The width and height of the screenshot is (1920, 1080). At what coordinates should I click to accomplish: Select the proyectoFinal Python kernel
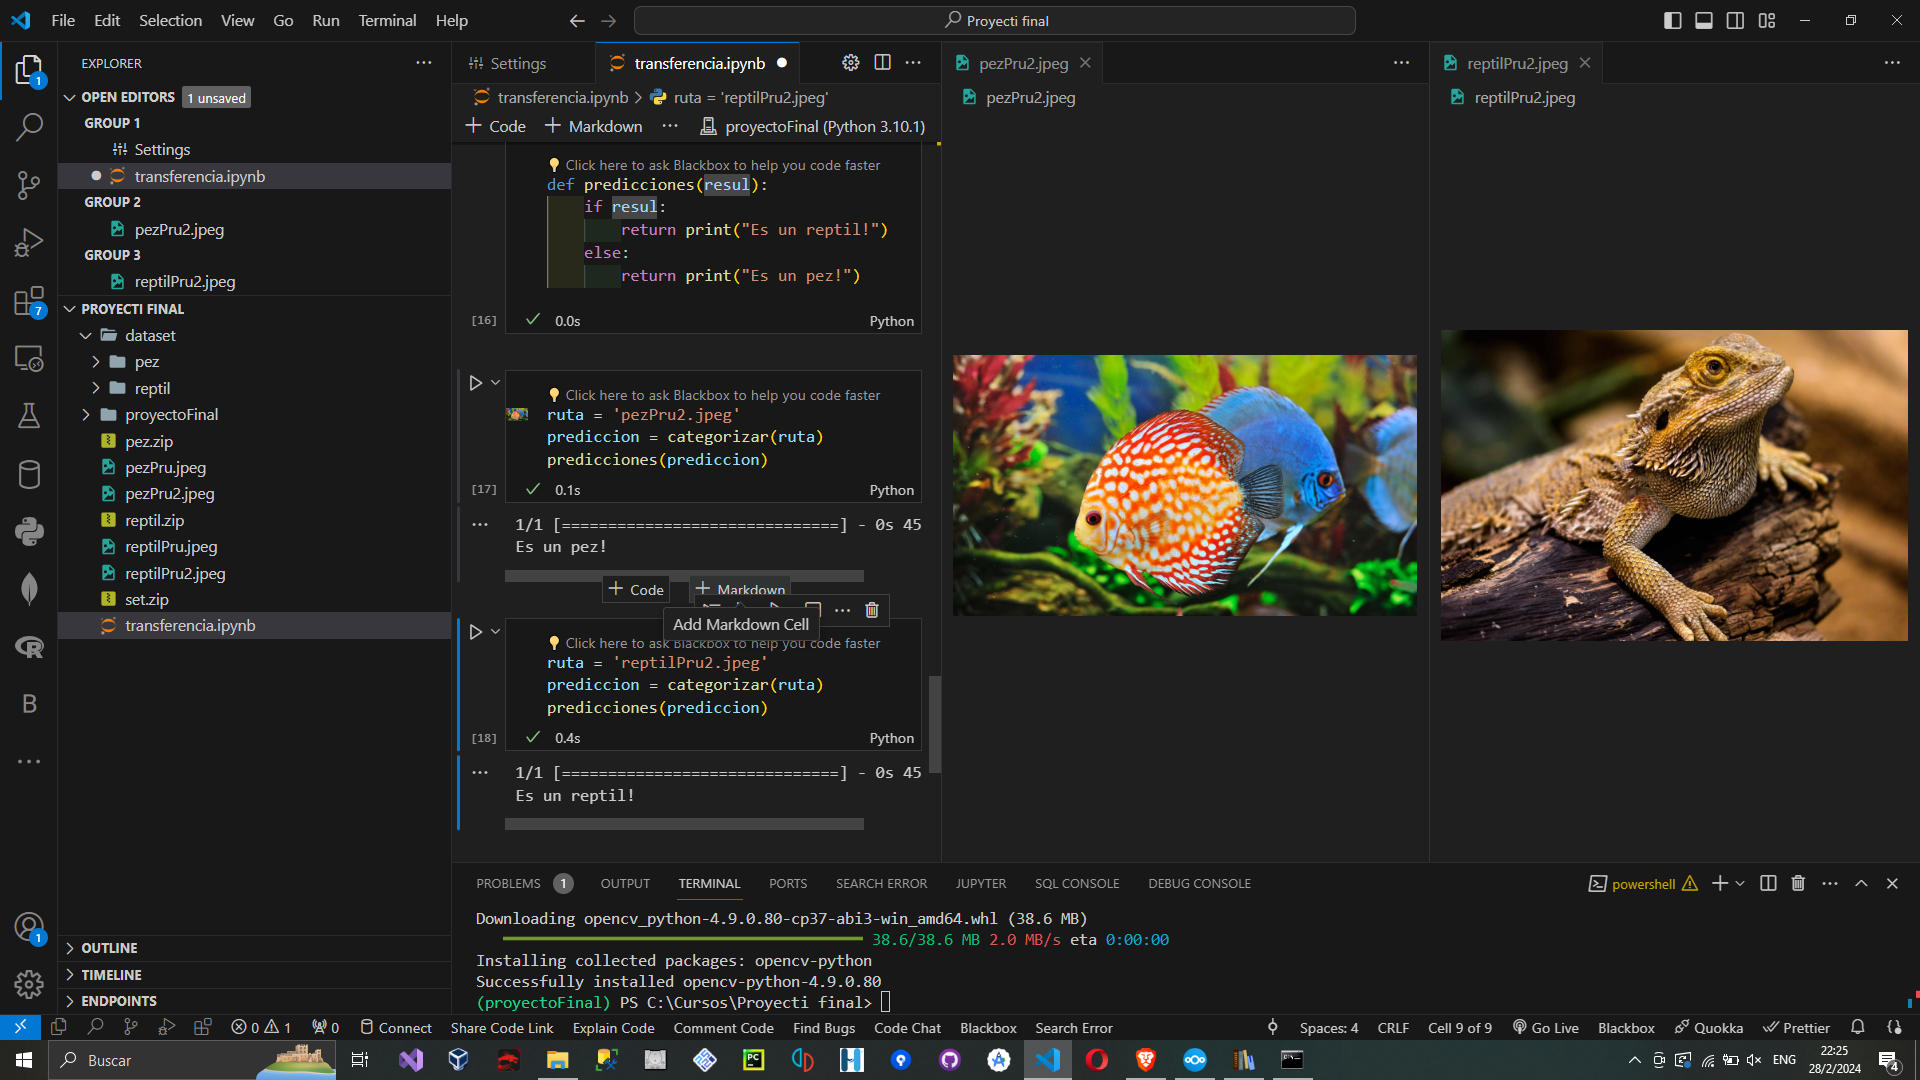coord(813,126)
